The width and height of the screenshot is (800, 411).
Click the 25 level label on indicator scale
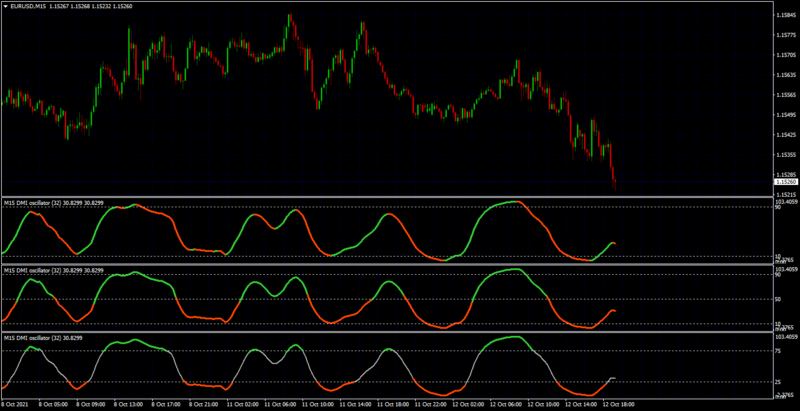(x=778, y=382)
